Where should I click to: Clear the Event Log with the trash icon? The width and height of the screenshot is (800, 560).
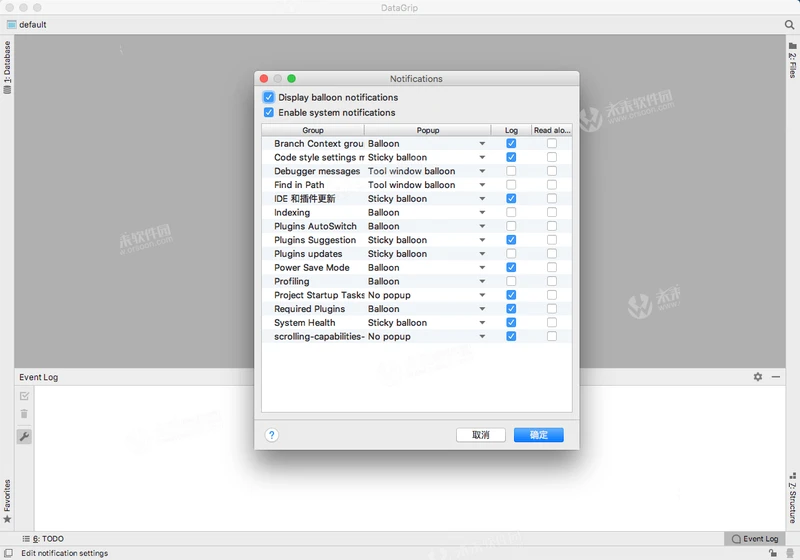[x=24, y=414]
